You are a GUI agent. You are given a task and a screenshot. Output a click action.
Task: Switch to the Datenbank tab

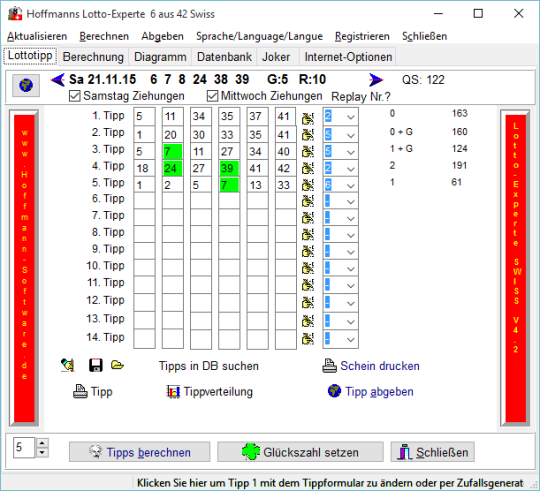pyautogui.click(x=224, y=57)
